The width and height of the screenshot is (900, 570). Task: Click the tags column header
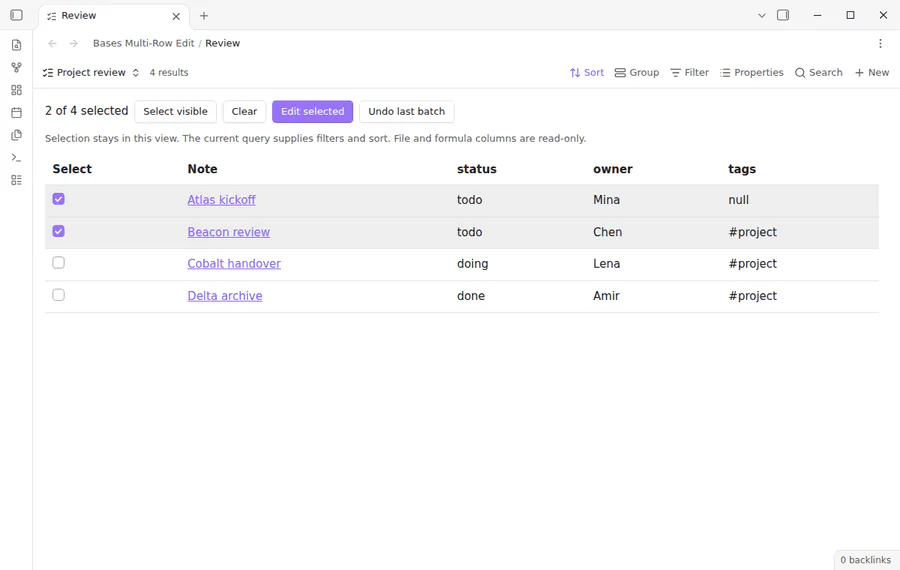pos(742,169)
